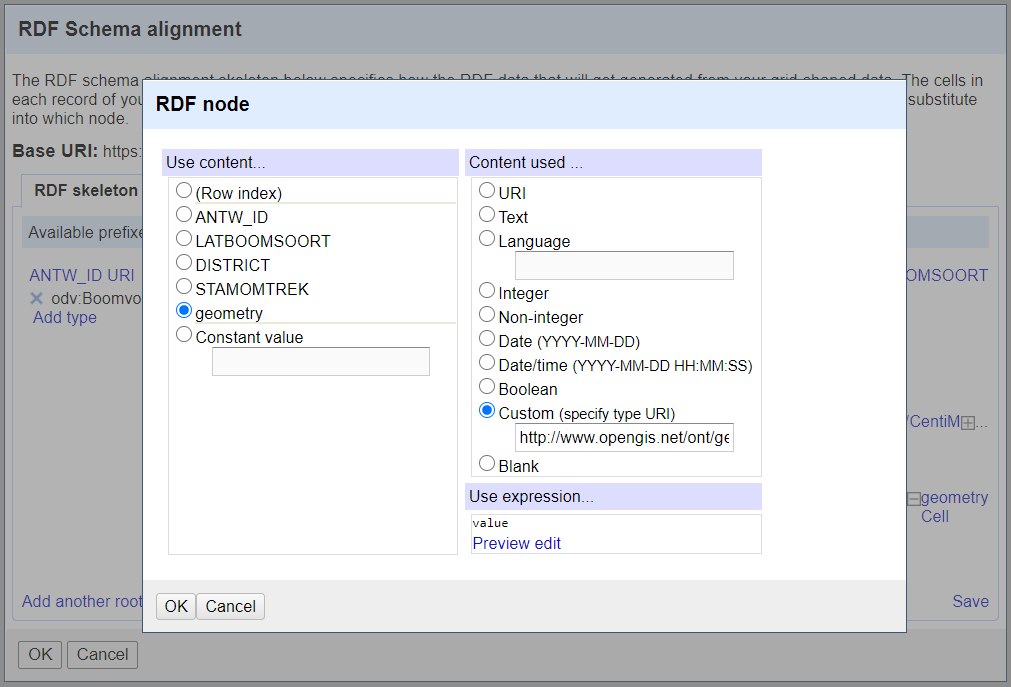Select STAMOMTREK as content source
The image size is (1011, 687).
click(184, 288)
